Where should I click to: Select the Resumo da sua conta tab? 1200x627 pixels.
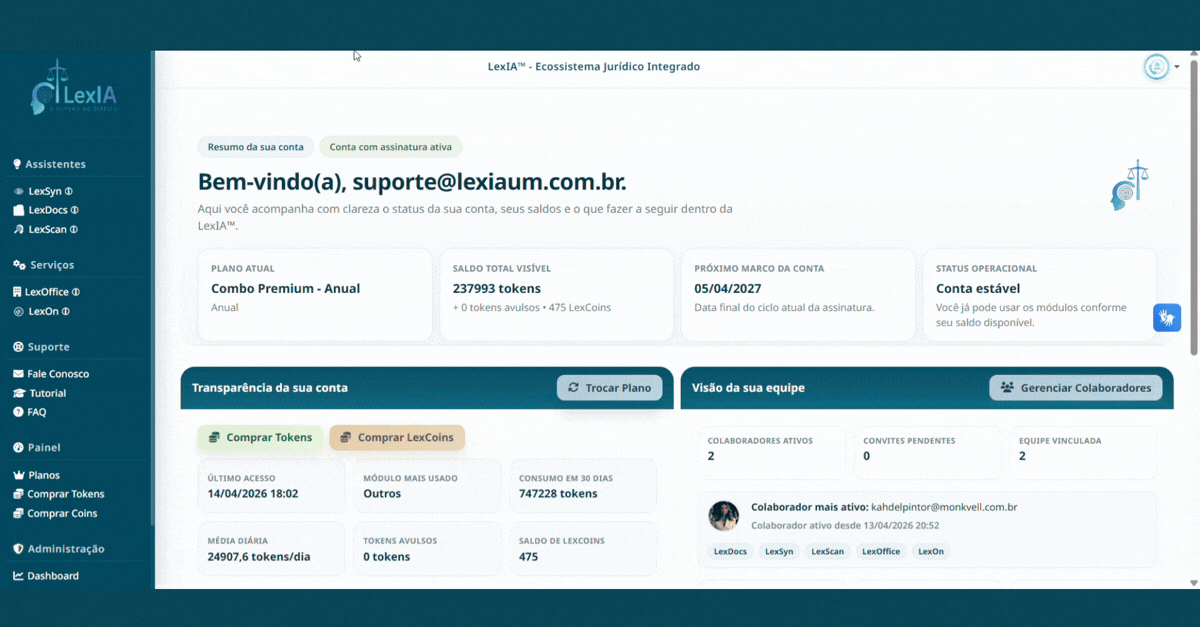pyautogui.click(x=255, y=146)
